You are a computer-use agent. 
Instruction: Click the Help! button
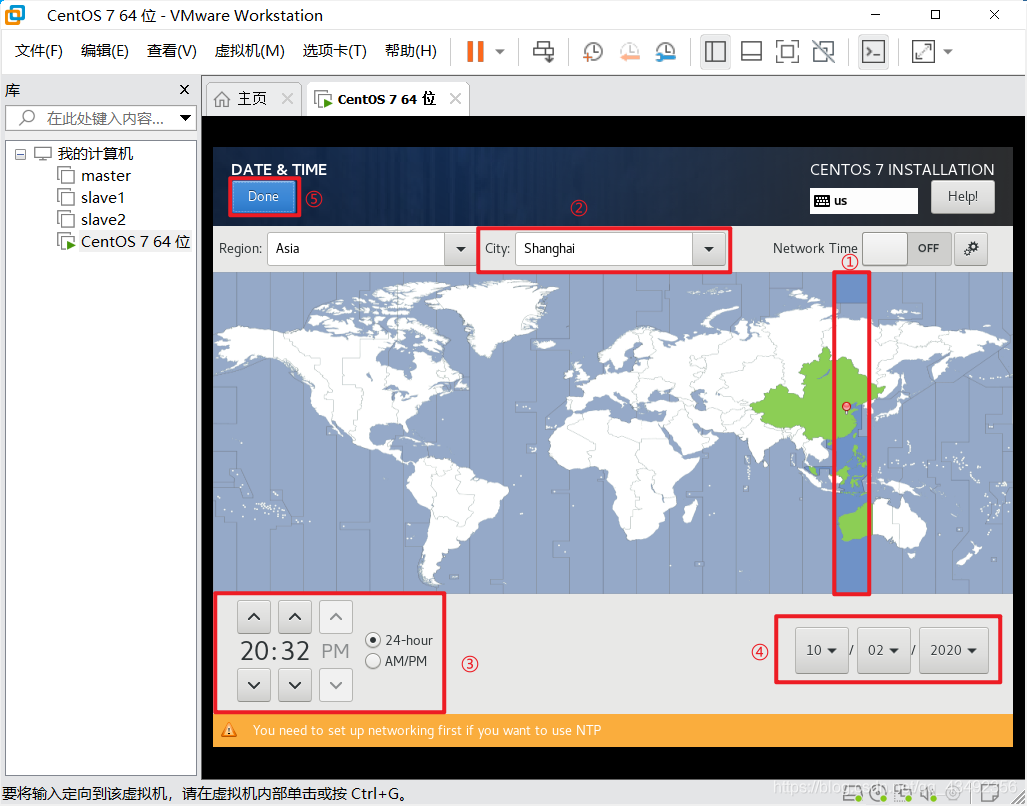(x=962, y=196)
